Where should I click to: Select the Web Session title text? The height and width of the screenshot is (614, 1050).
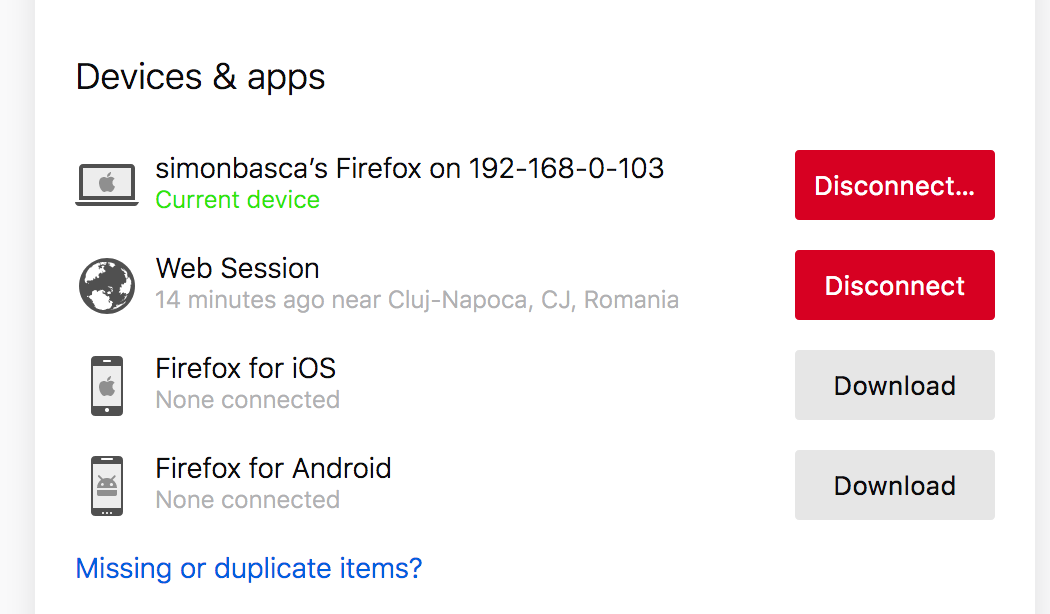pos(238,268)
